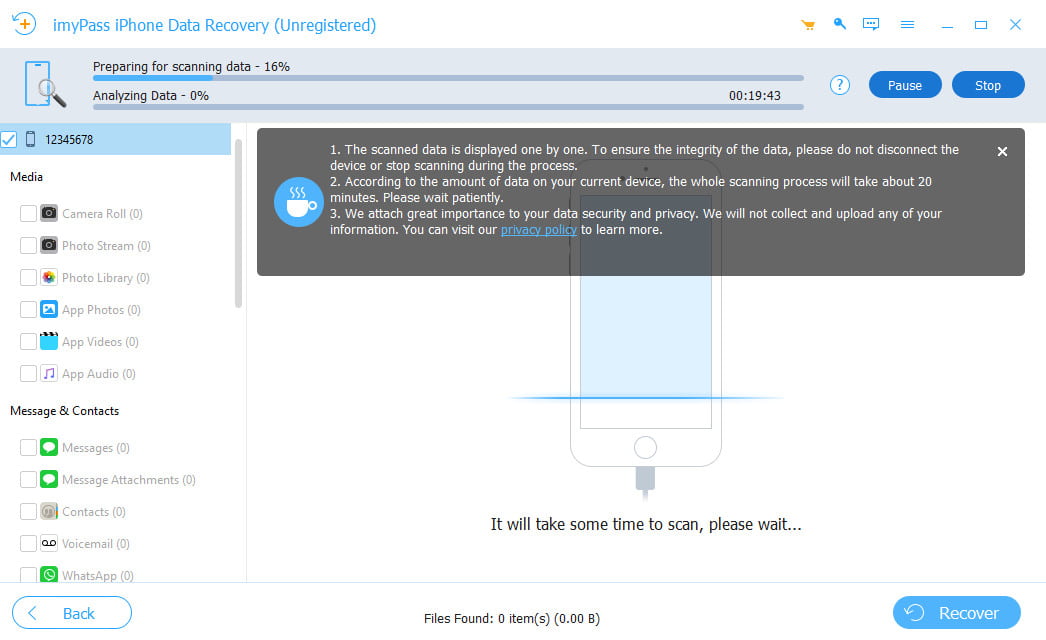Click the key register icon
Image resolution: width=1046 pixels, height=640 pixels.
[x=840, y=24]
